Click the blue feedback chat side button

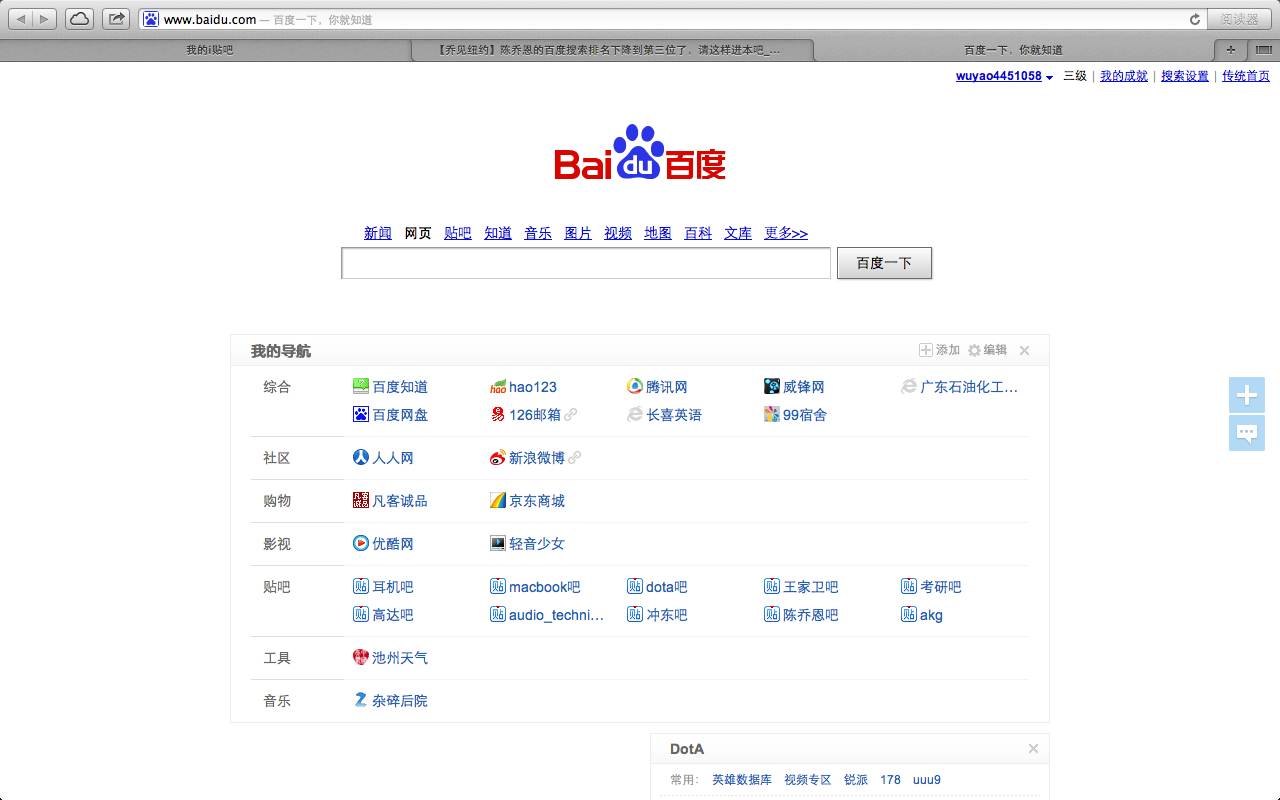[x=1247, y=433]
